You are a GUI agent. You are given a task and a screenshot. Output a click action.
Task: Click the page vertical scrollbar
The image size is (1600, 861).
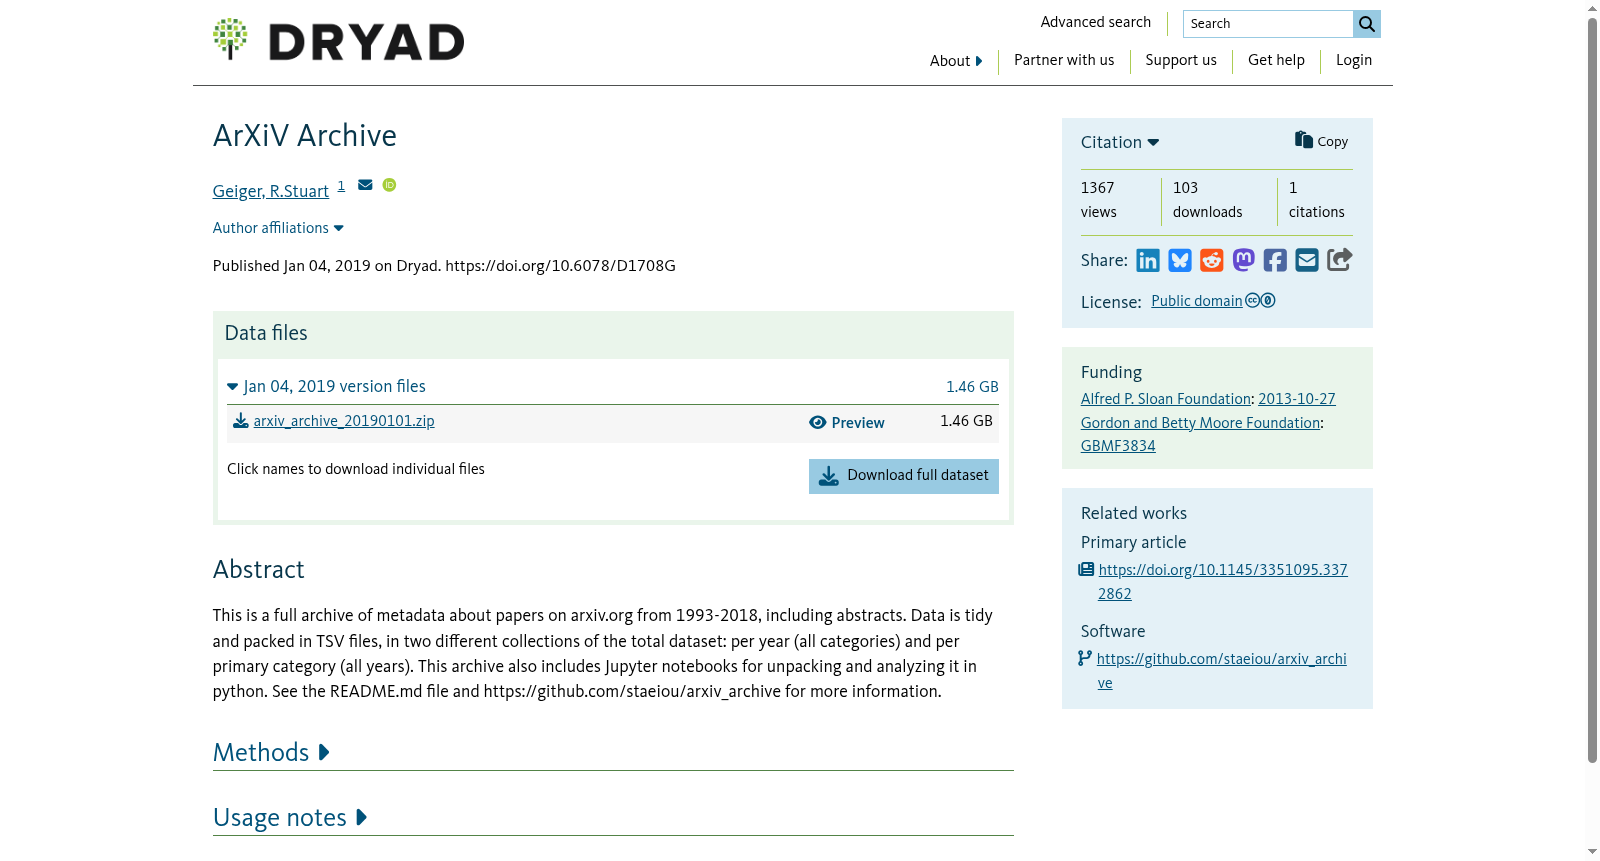(x=1592, y=390)
